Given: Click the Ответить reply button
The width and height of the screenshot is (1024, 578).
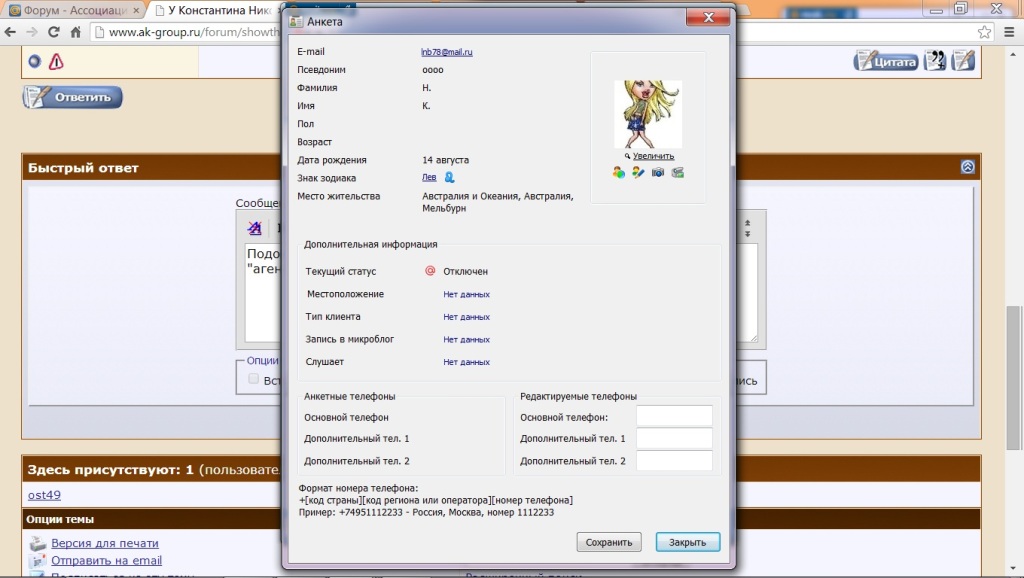Looking at the screenshot, I should pyautogui.click(x=73, y=97).
